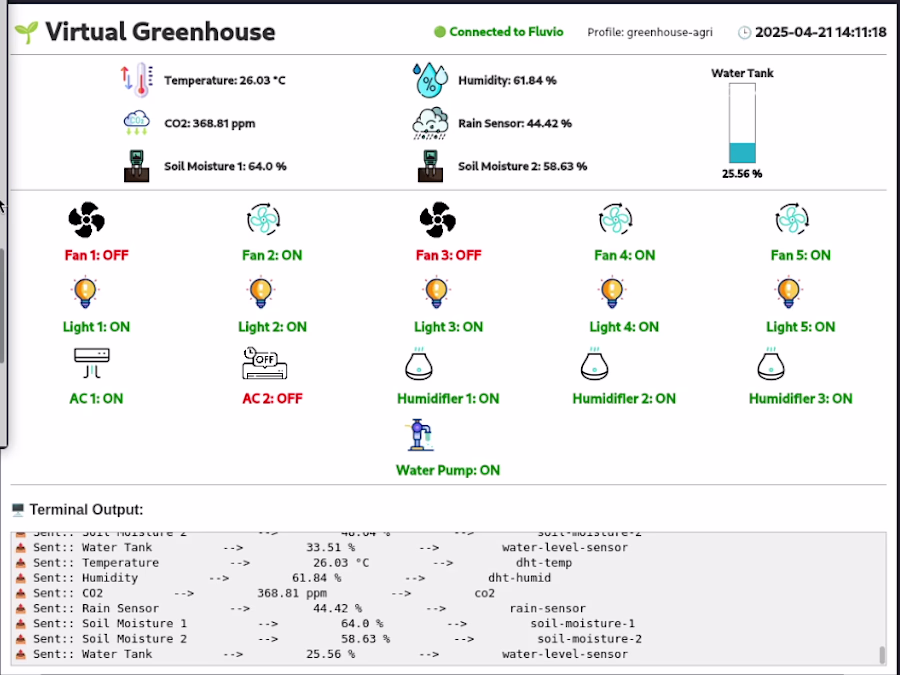Toggle the Fan 4: ON status label

[624, 255]
